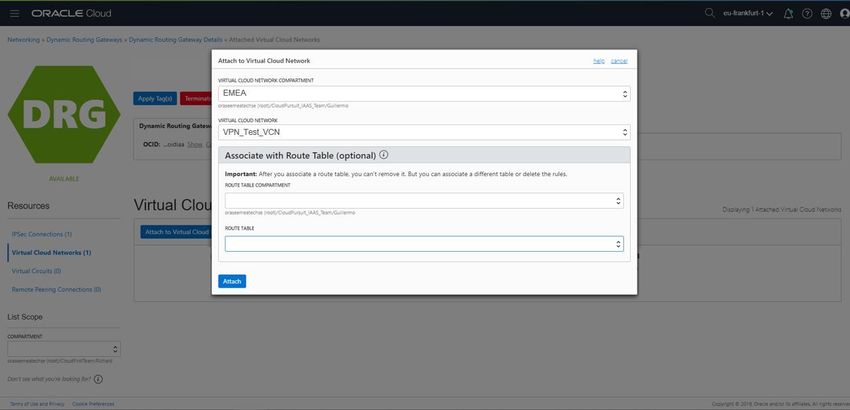Open the Virtual Cloud Network dropdown showing VPN_Test_VCN
The width and height of the screenshot is (850, 410).
pyautogui.click(x=424, y=132)
